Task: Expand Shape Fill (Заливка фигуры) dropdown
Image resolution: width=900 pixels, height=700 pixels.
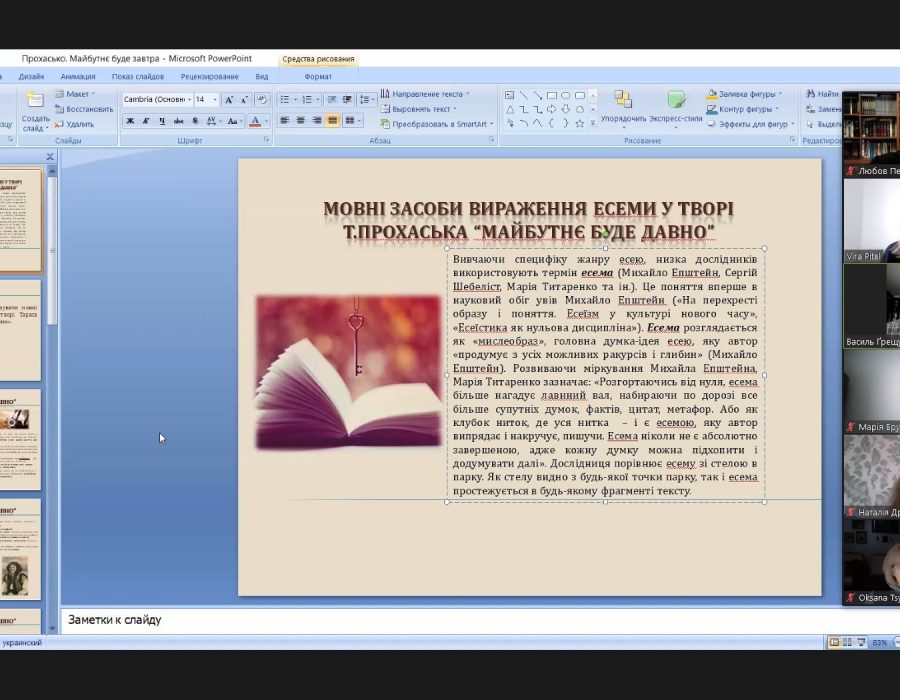Action: tap(780, 94)
